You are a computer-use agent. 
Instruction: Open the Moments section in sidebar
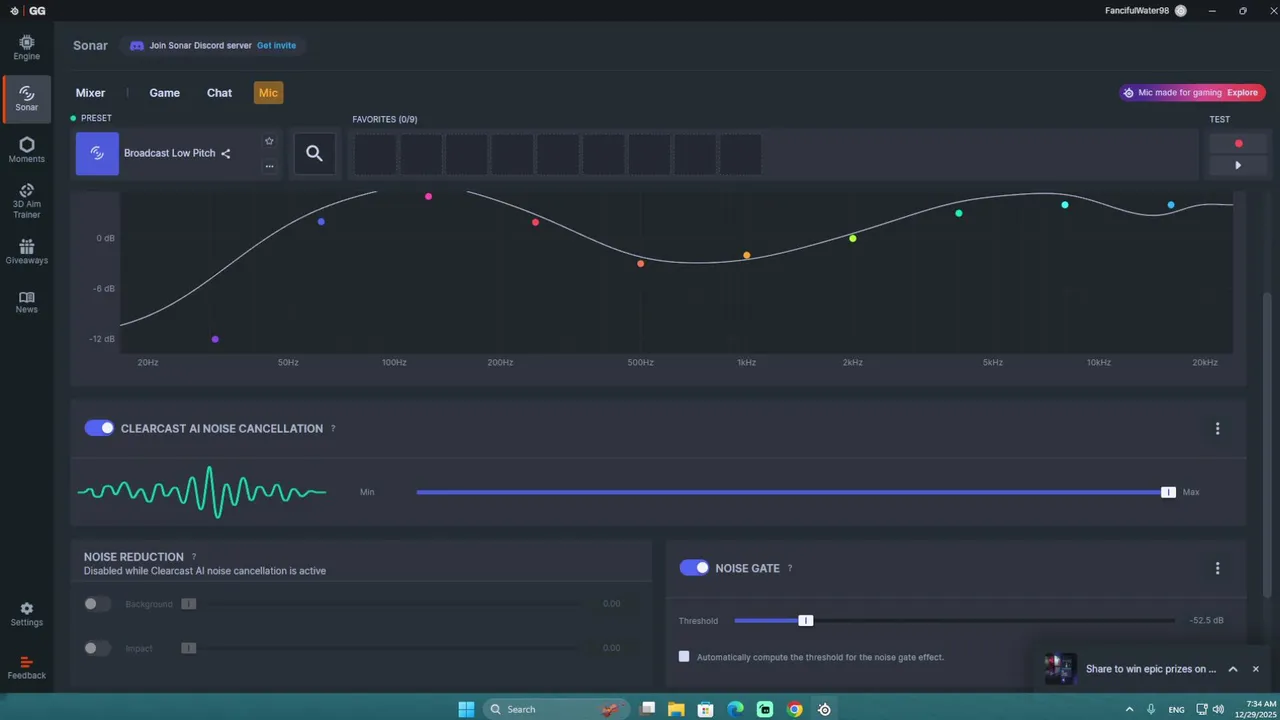[x=27, y=150]
